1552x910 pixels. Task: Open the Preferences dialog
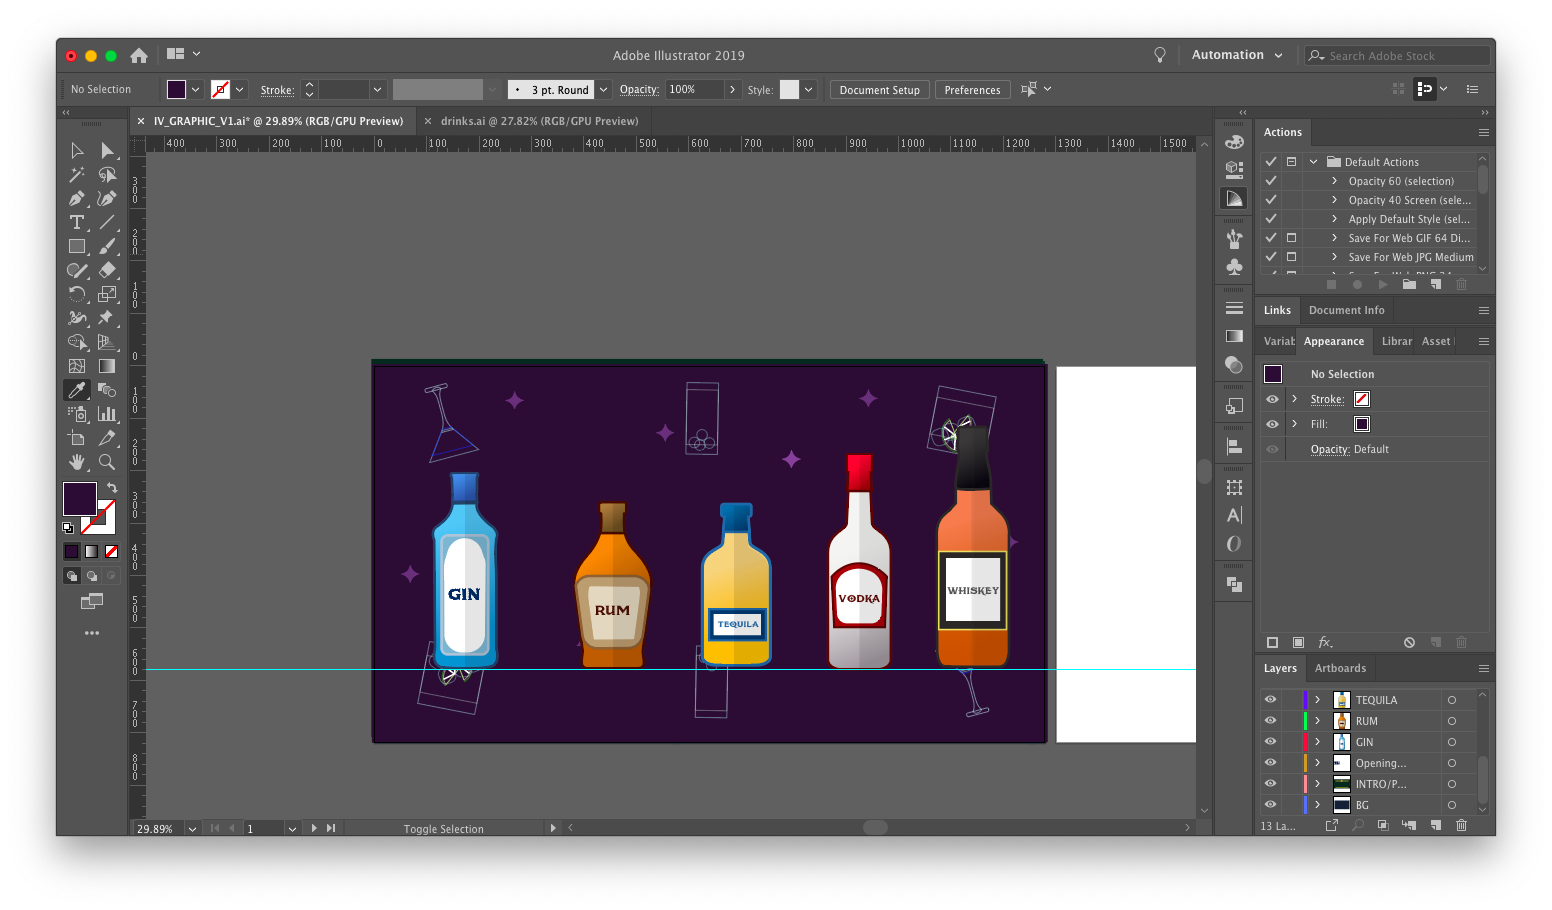click(972, 89)
